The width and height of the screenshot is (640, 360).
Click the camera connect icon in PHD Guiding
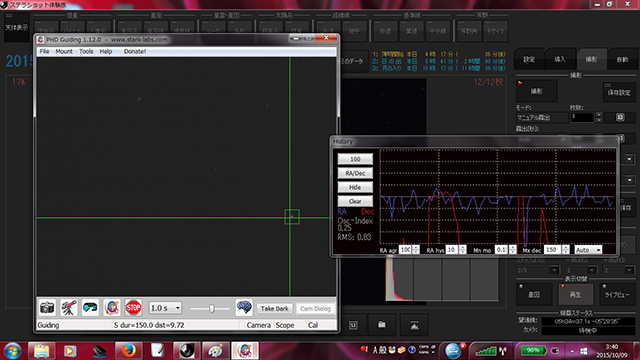pyautogui.click(x=47, y=307)
